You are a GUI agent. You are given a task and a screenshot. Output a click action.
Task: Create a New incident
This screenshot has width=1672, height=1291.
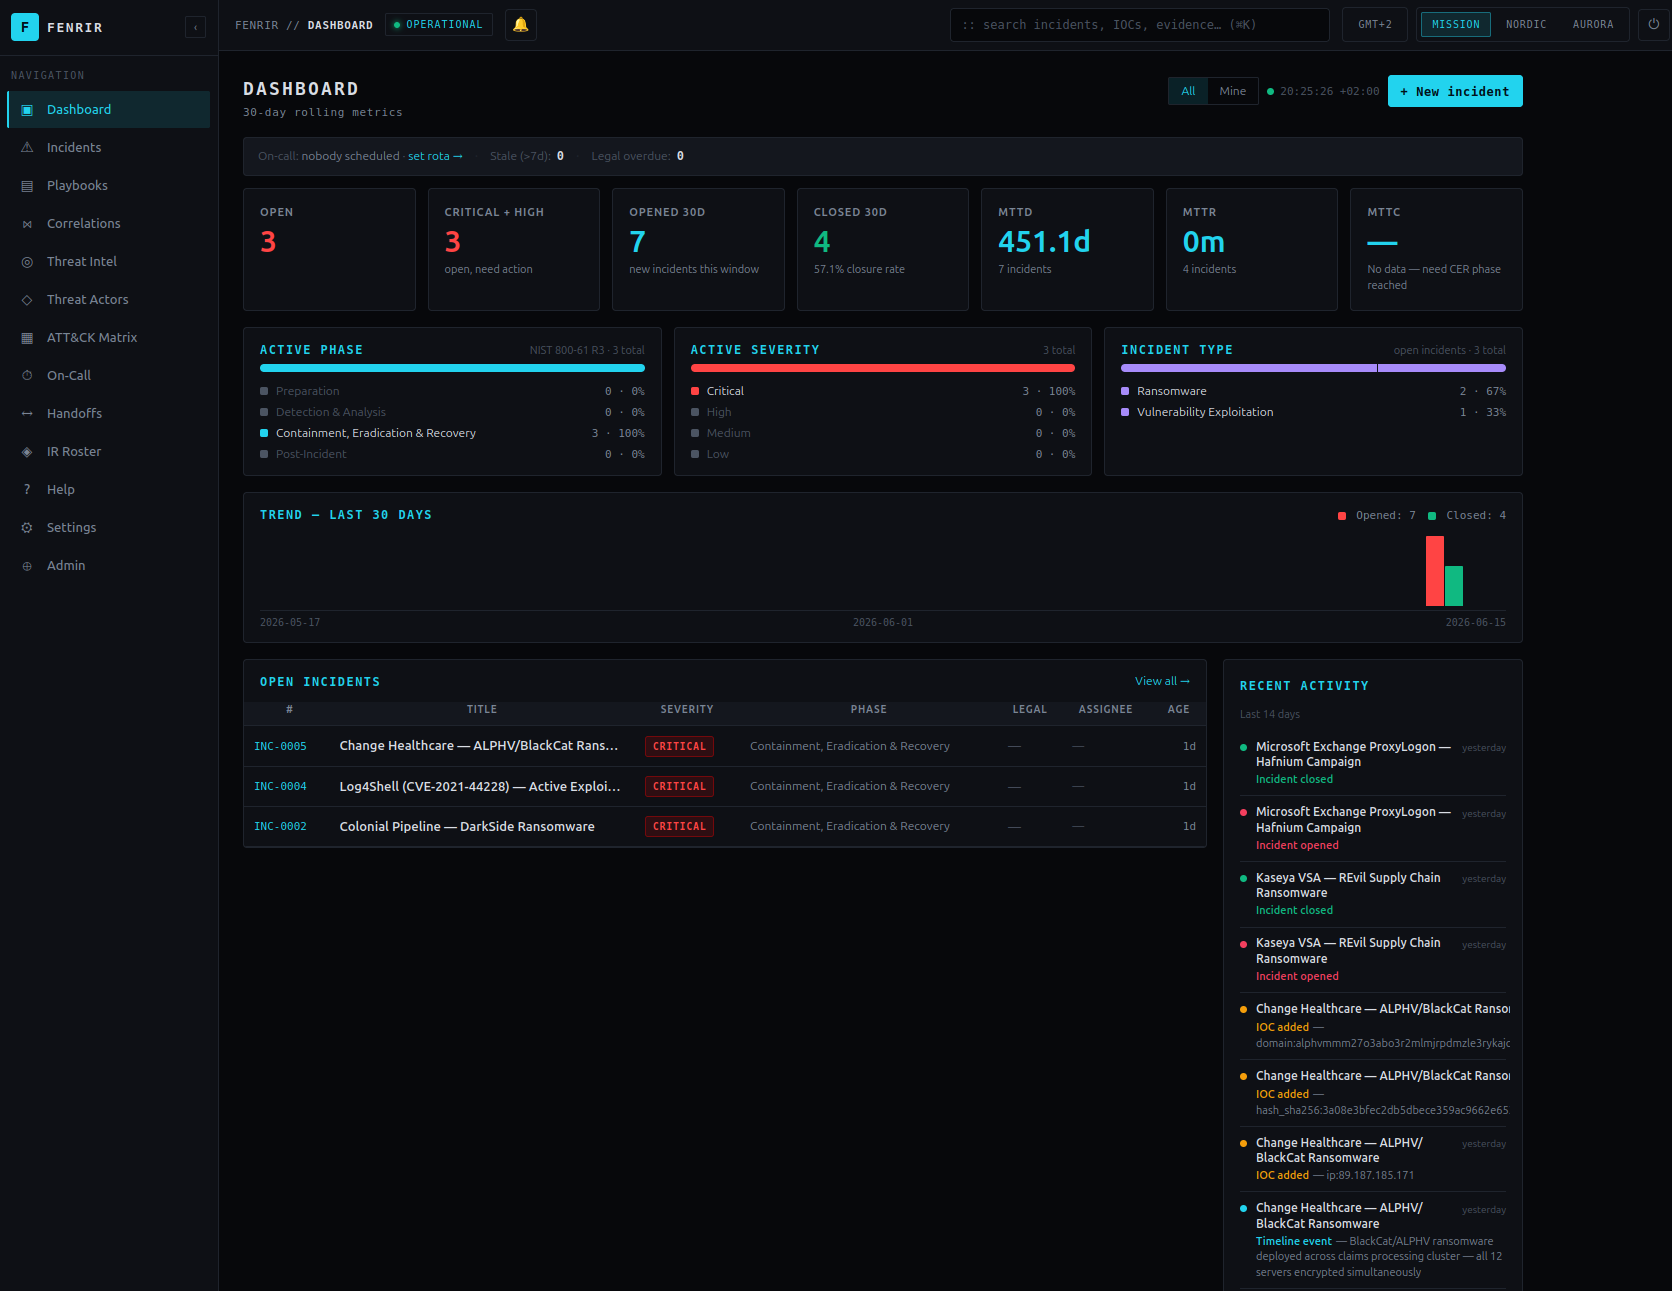pos(1455,91)
